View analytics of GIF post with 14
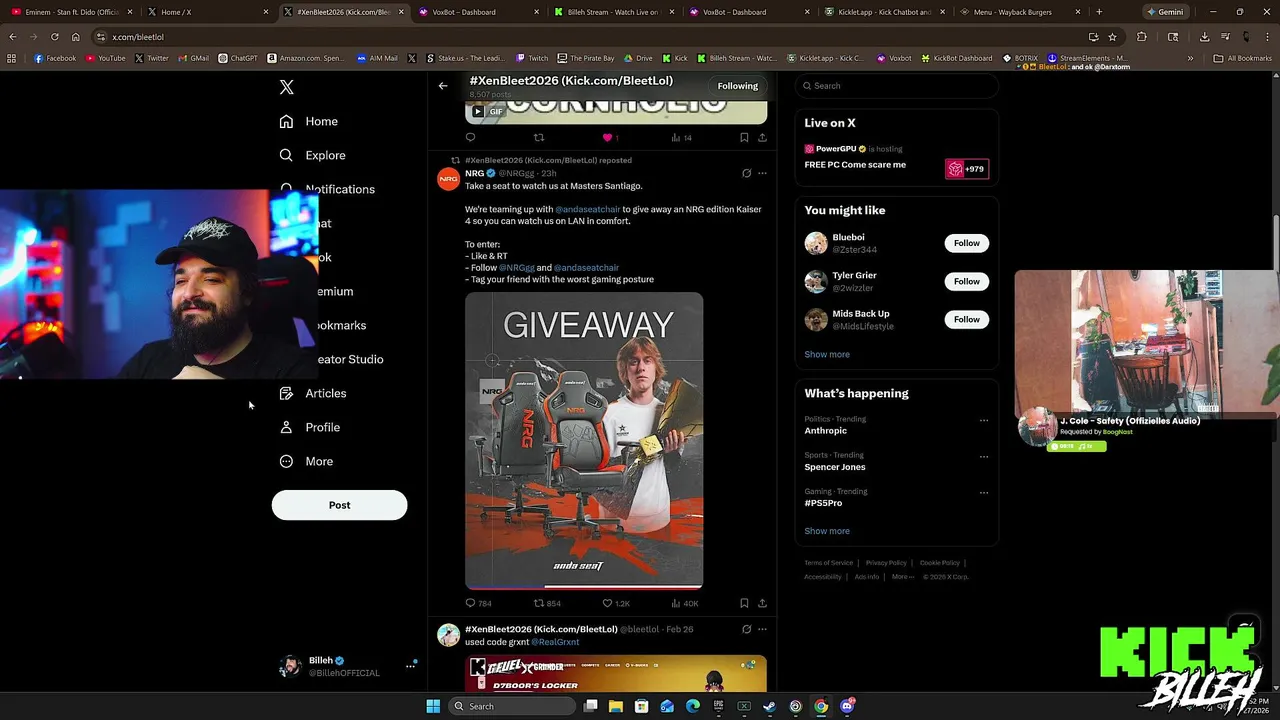Screen dimensions: 1280x720 [681, 138]
